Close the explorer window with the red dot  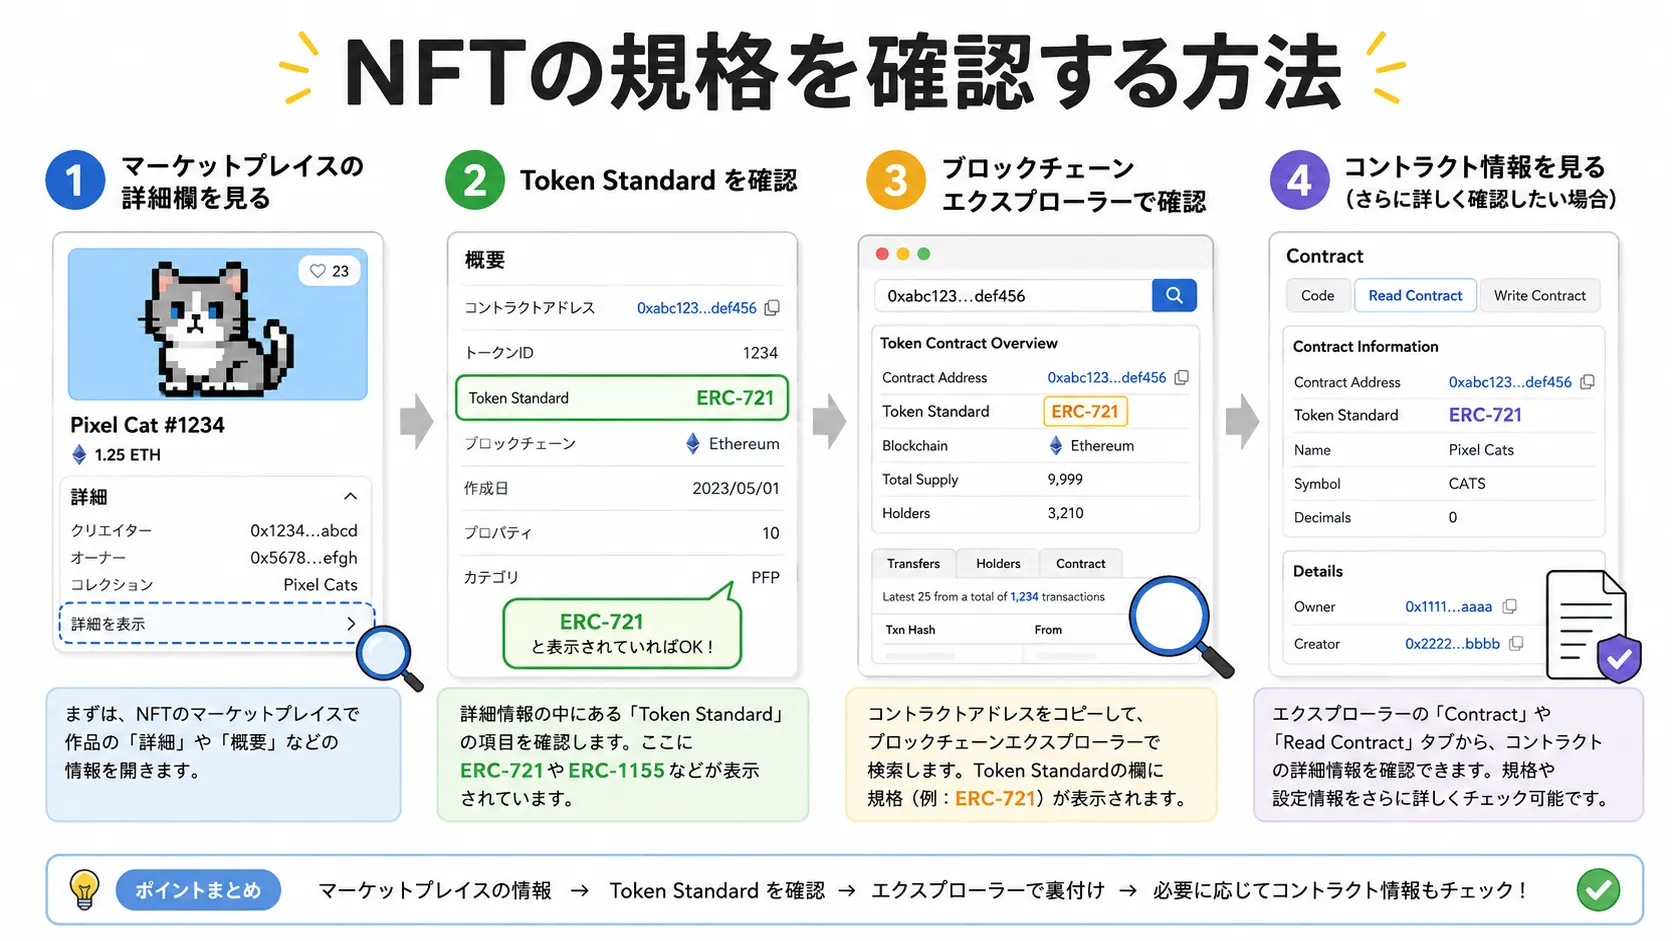[882, 254]
